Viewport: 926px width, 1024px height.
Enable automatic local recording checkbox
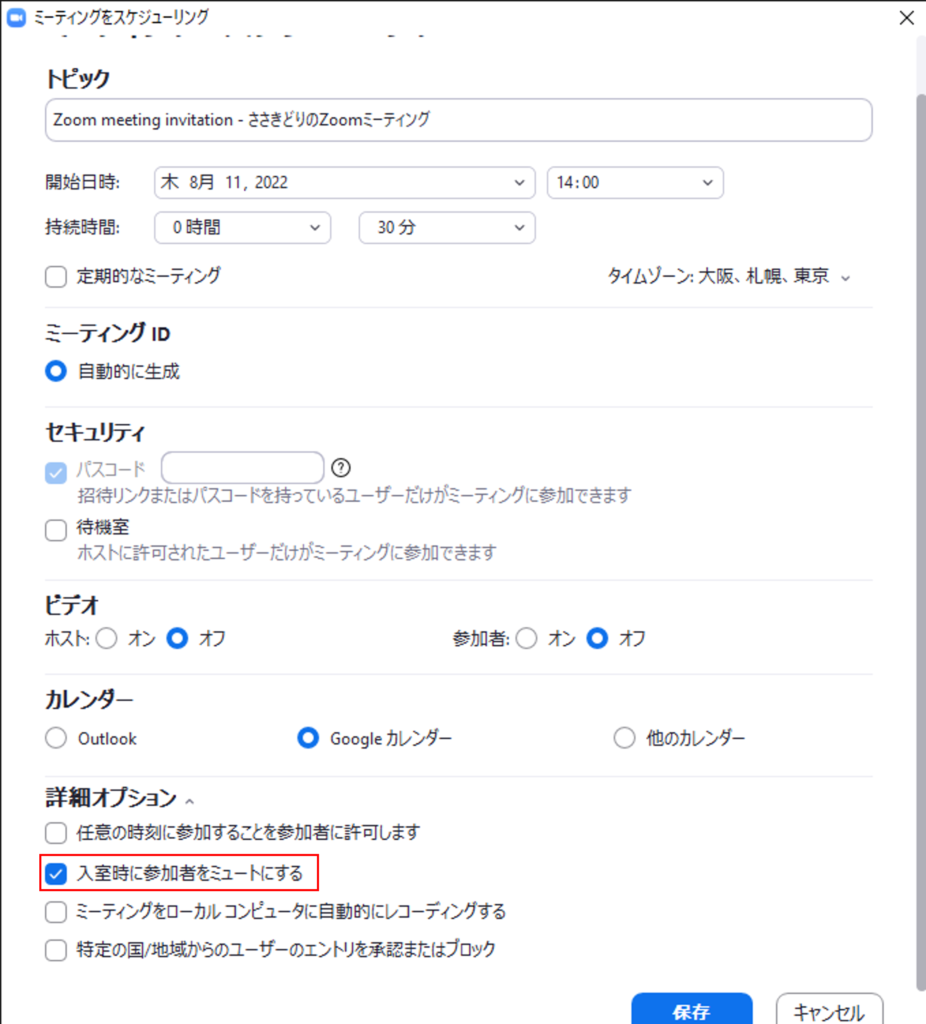click(x=56, y=912)
